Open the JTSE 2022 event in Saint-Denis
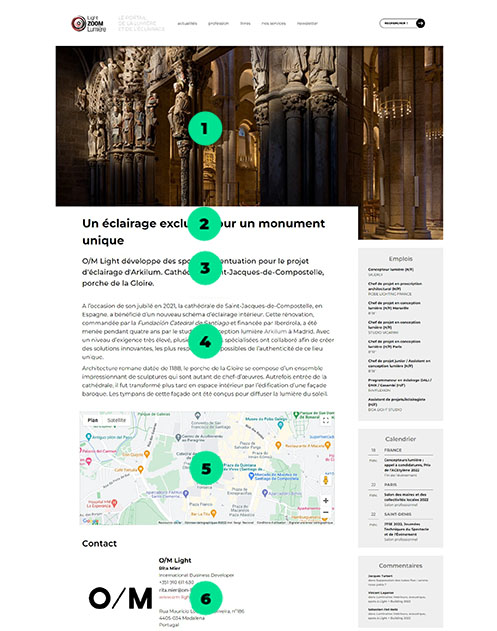Viewport: 497px width, 631px height. [406, 529]
